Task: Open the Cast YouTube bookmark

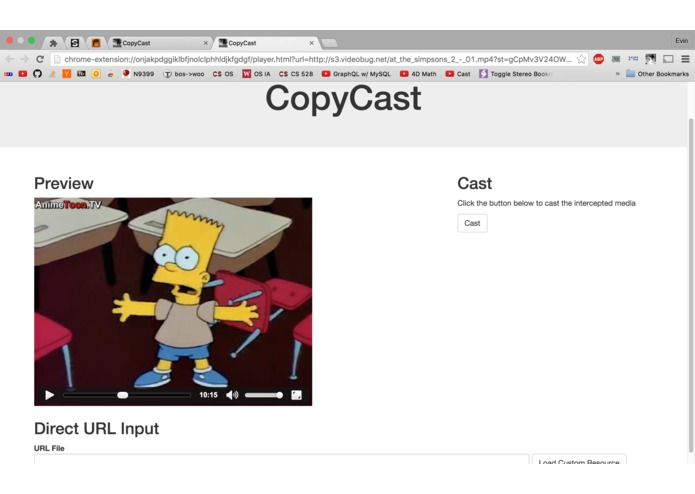Action: click(458, 74)
